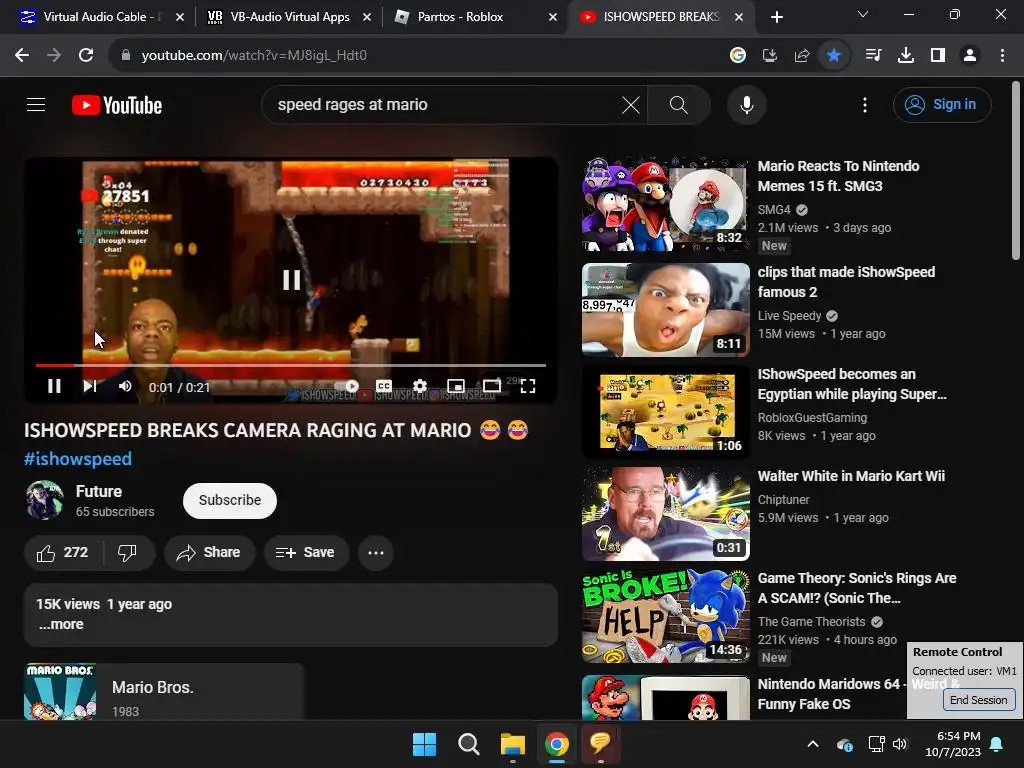Image resolution: width=1024 pixels, height=768 pixels.
Task: Enable miniplayer mode
Action: [x=456, y=387]
